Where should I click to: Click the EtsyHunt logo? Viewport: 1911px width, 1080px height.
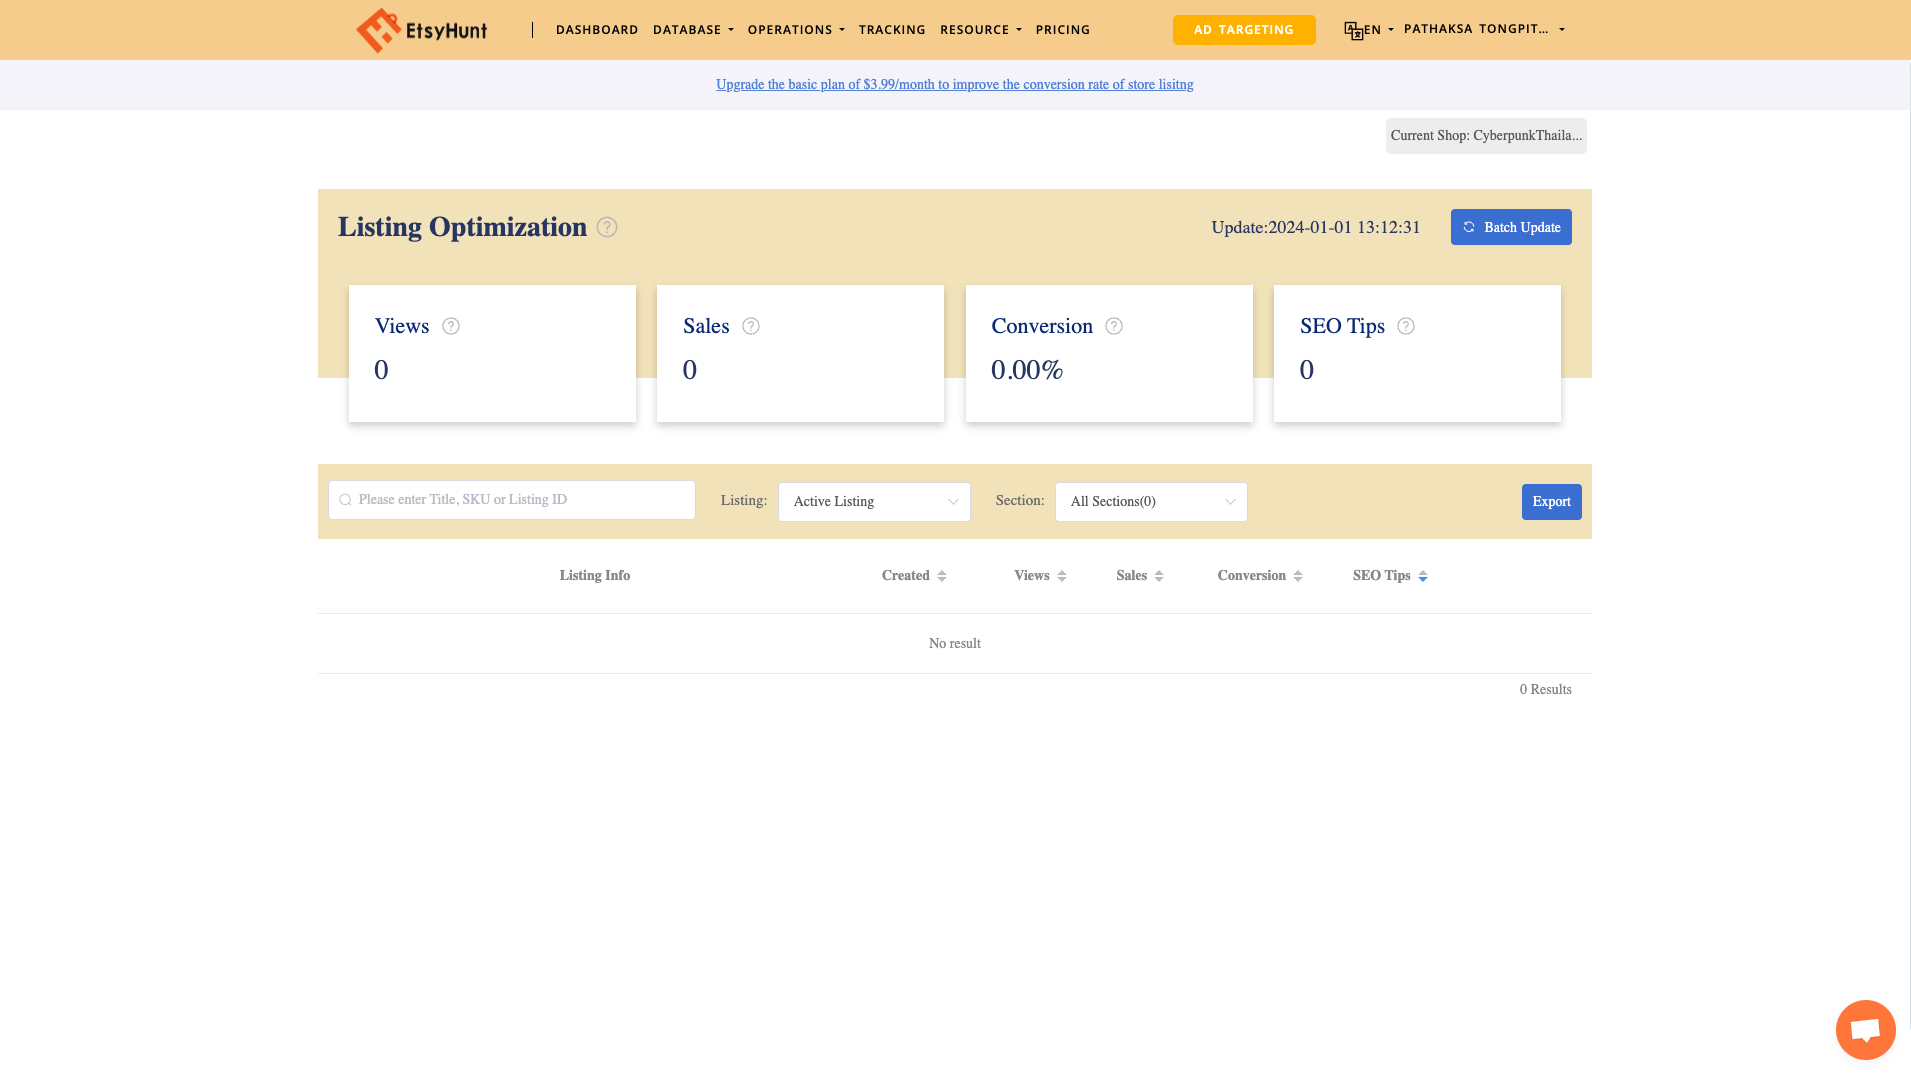point(421,29)
